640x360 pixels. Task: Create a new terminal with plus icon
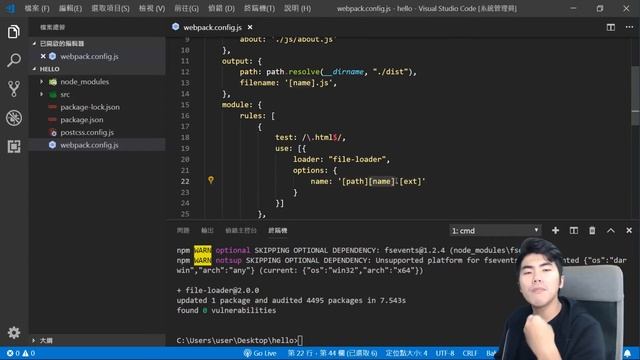(x=555, y=231)
